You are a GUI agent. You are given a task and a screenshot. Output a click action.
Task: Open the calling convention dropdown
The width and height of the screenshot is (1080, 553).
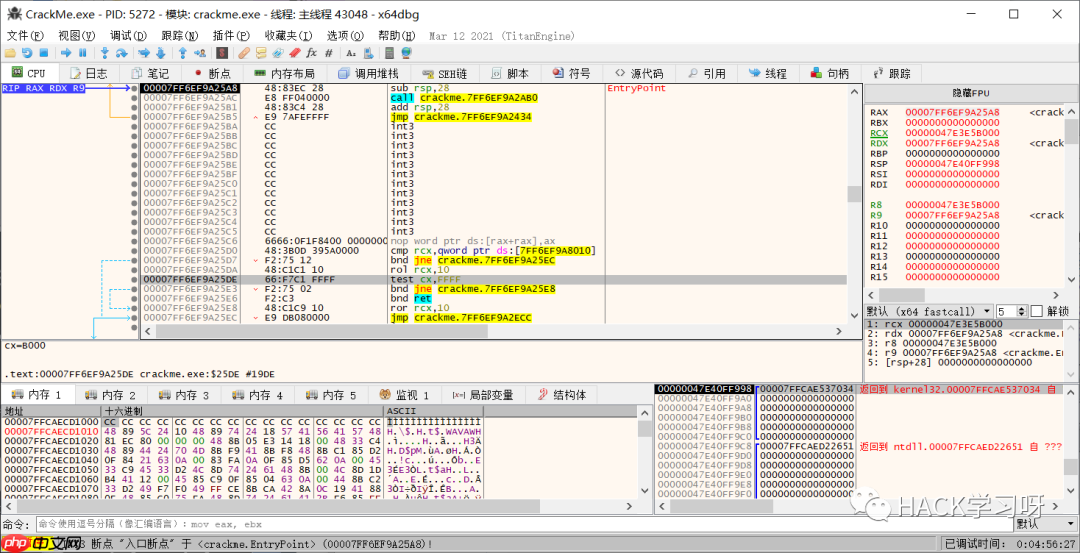point(930,311)
